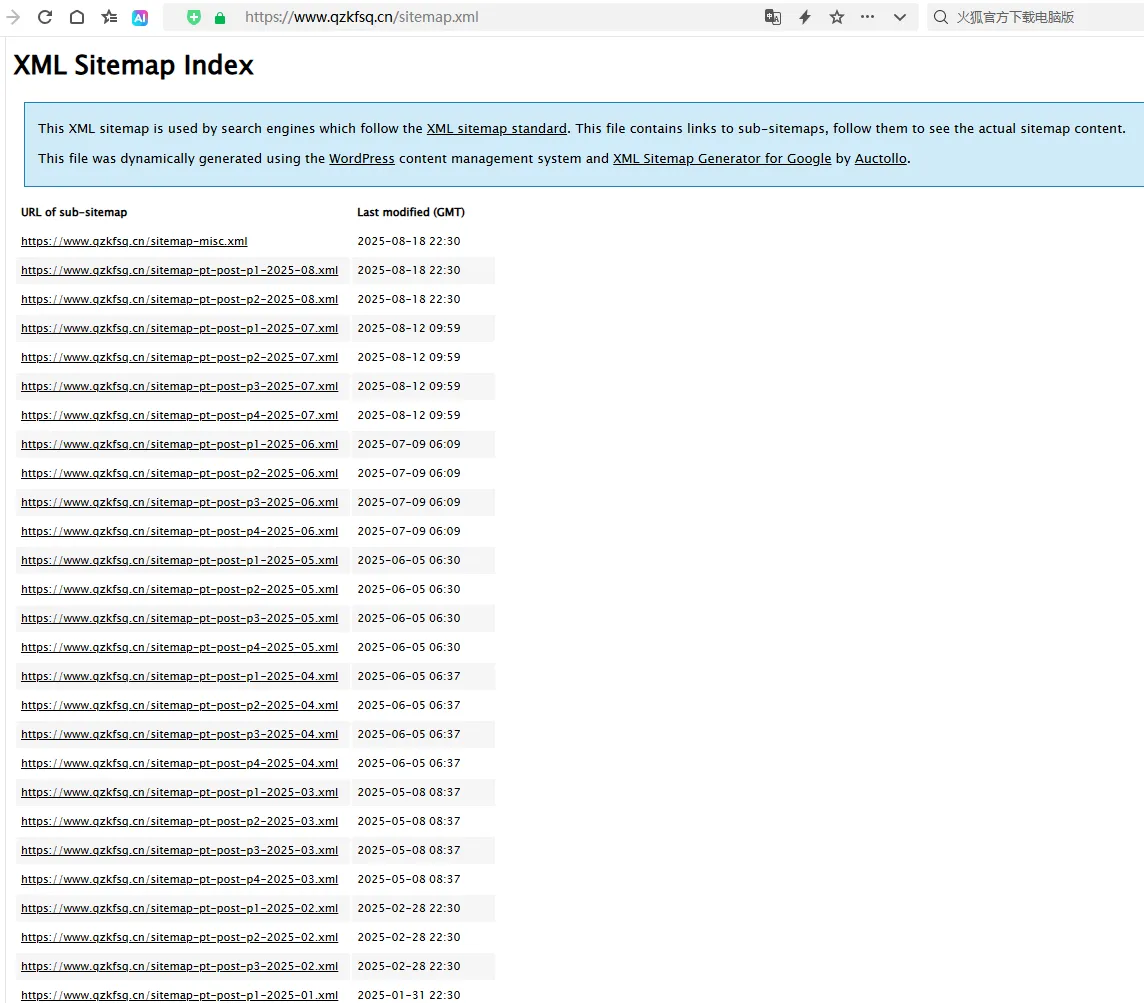The width and height of the screenshot is (1144, 1003).
Task: Open the three-dot more options menu
Action: pos(867,17)
